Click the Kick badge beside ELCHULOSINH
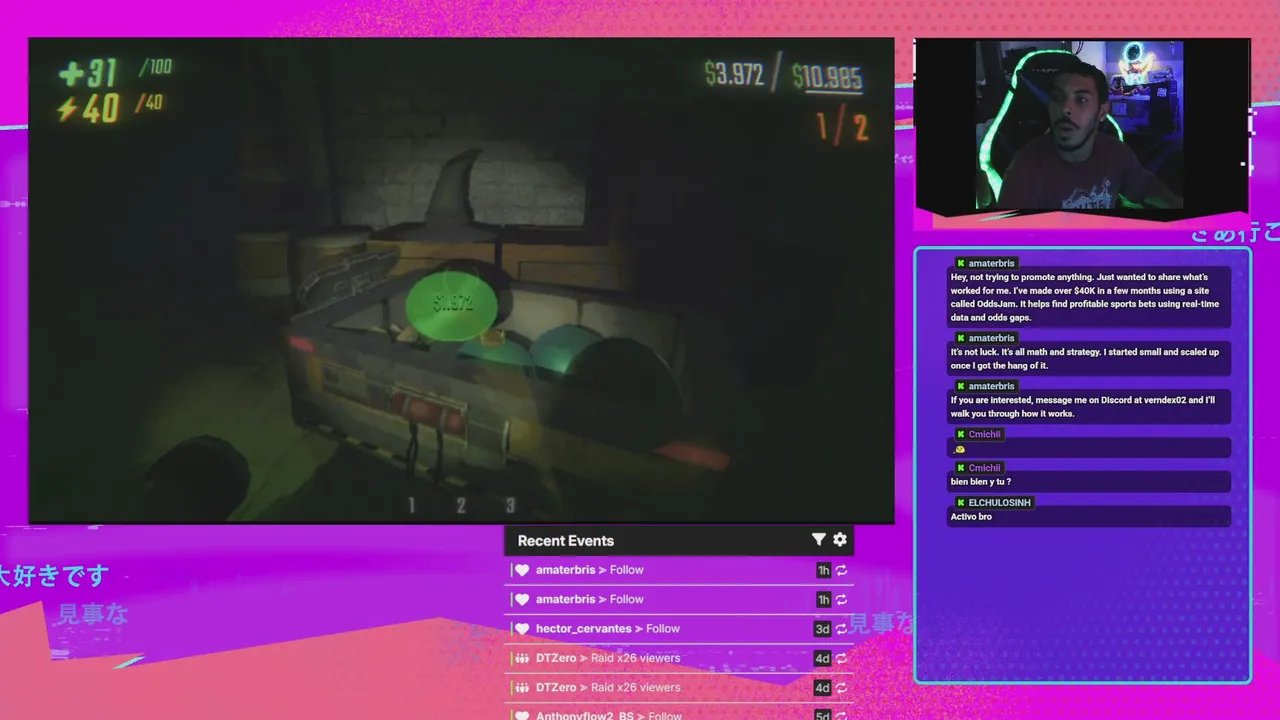This screenshot has height=720, width=1280. (961, 503)
